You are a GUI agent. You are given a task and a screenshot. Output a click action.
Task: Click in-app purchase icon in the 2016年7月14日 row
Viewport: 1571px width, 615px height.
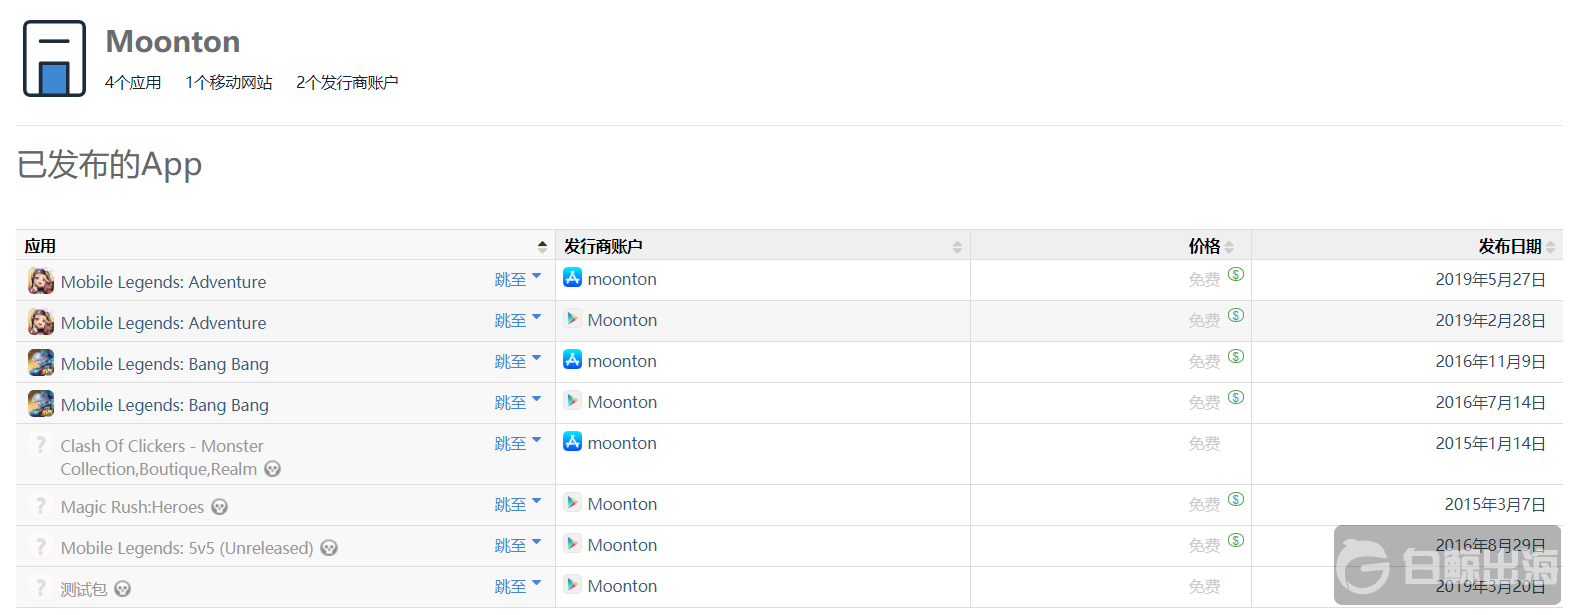(x=1236, y=397)
